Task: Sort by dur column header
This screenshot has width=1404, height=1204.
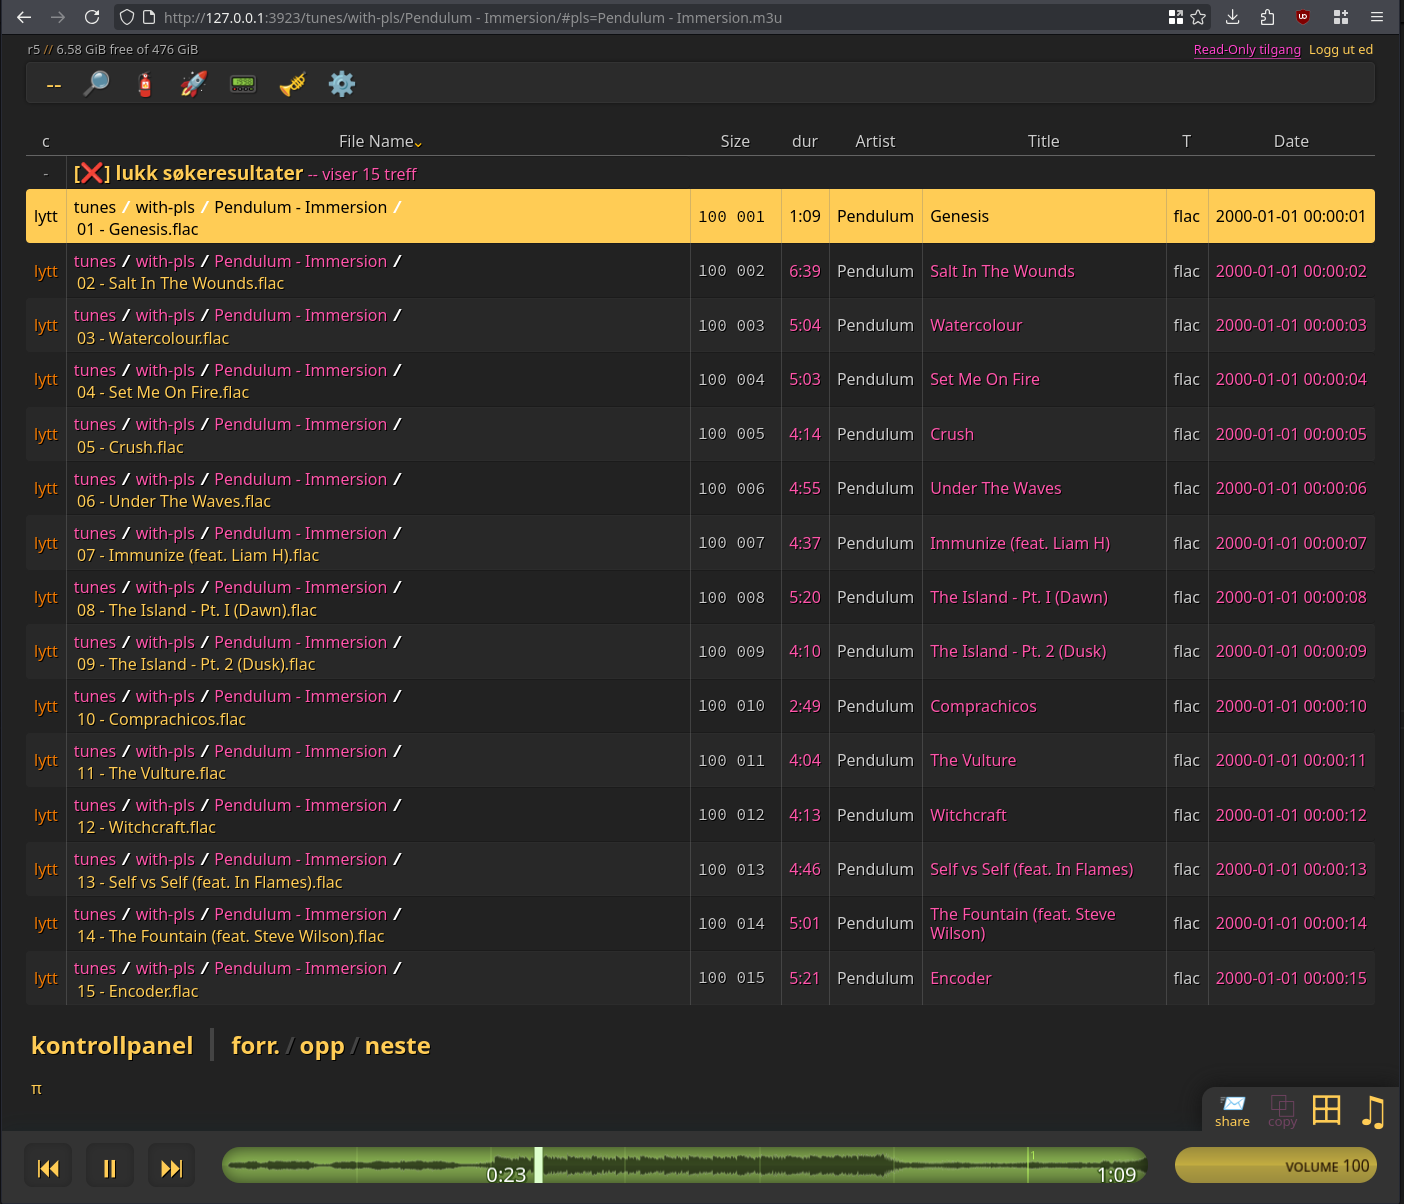Action: click(x=805, y=141)
